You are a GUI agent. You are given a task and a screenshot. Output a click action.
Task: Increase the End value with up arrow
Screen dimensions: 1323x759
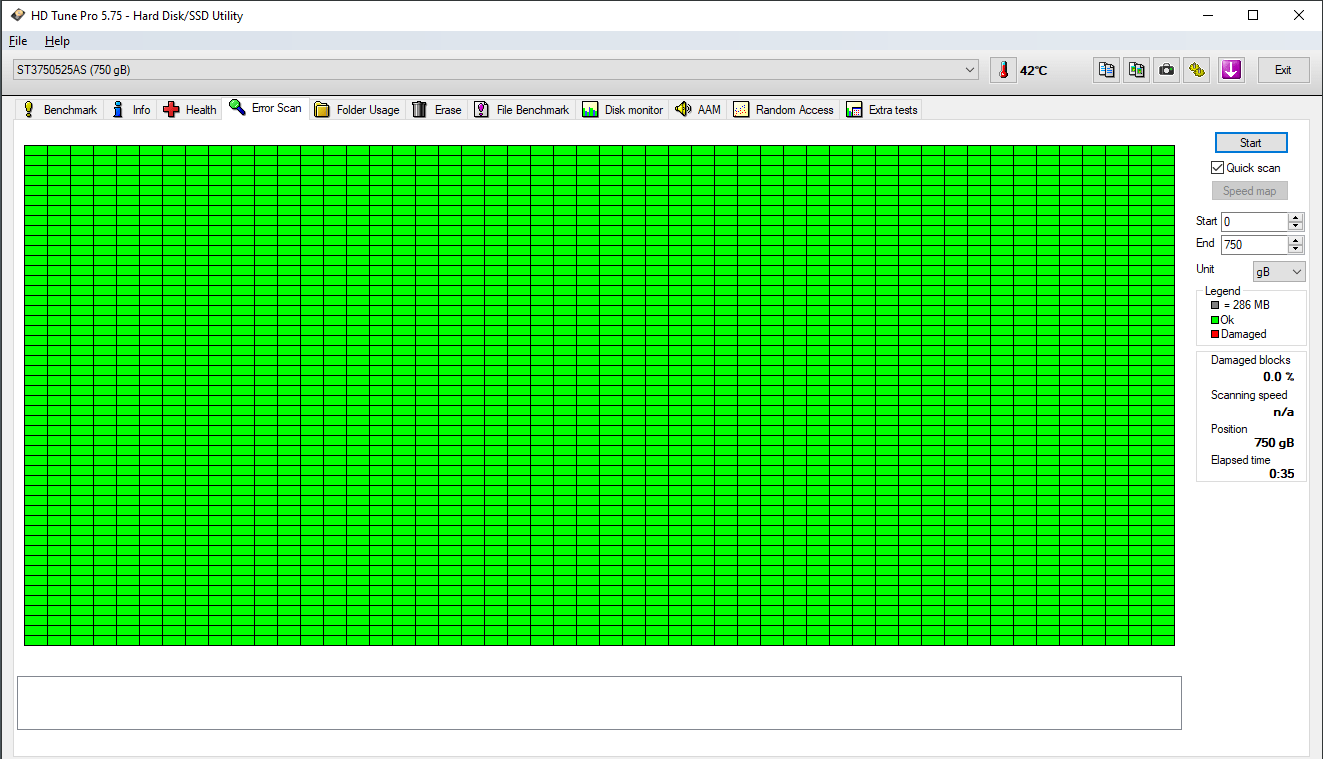(1296, 241)
